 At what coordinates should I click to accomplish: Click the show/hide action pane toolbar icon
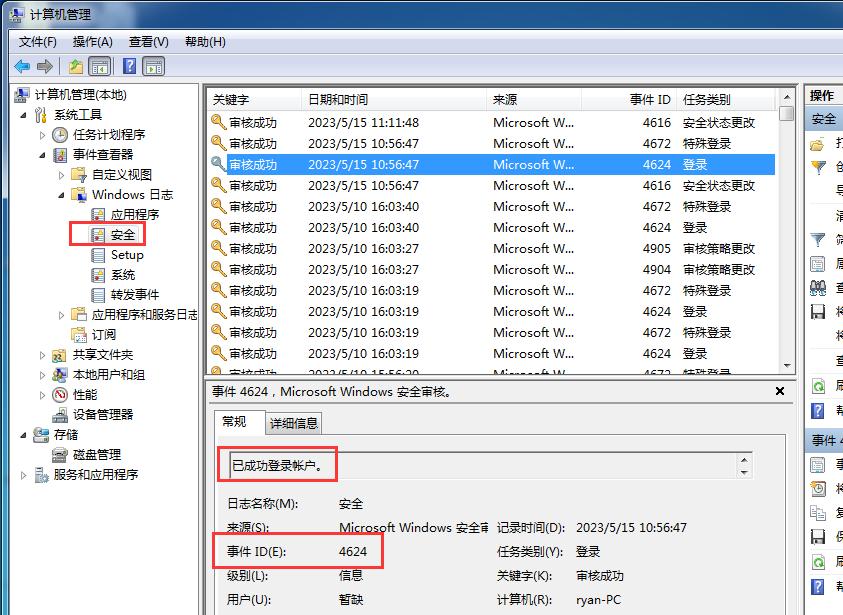point(153,66)
